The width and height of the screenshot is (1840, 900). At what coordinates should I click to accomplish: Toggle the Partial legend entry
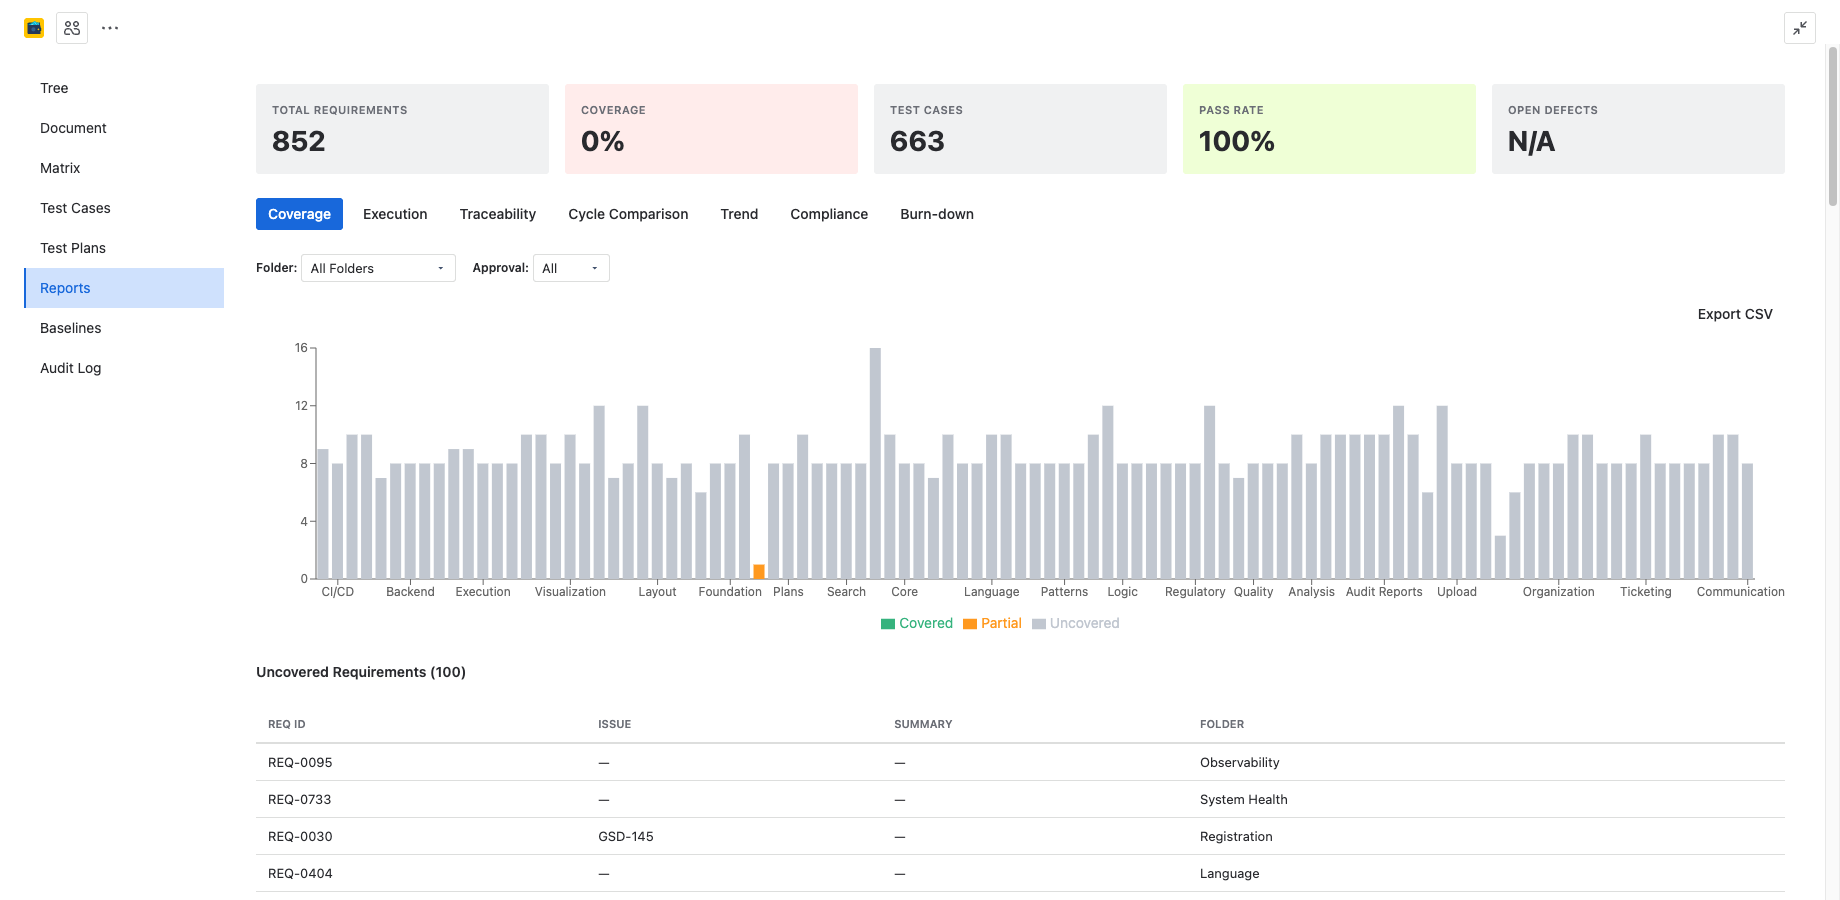pyautogui.click(x=992, y=623)
